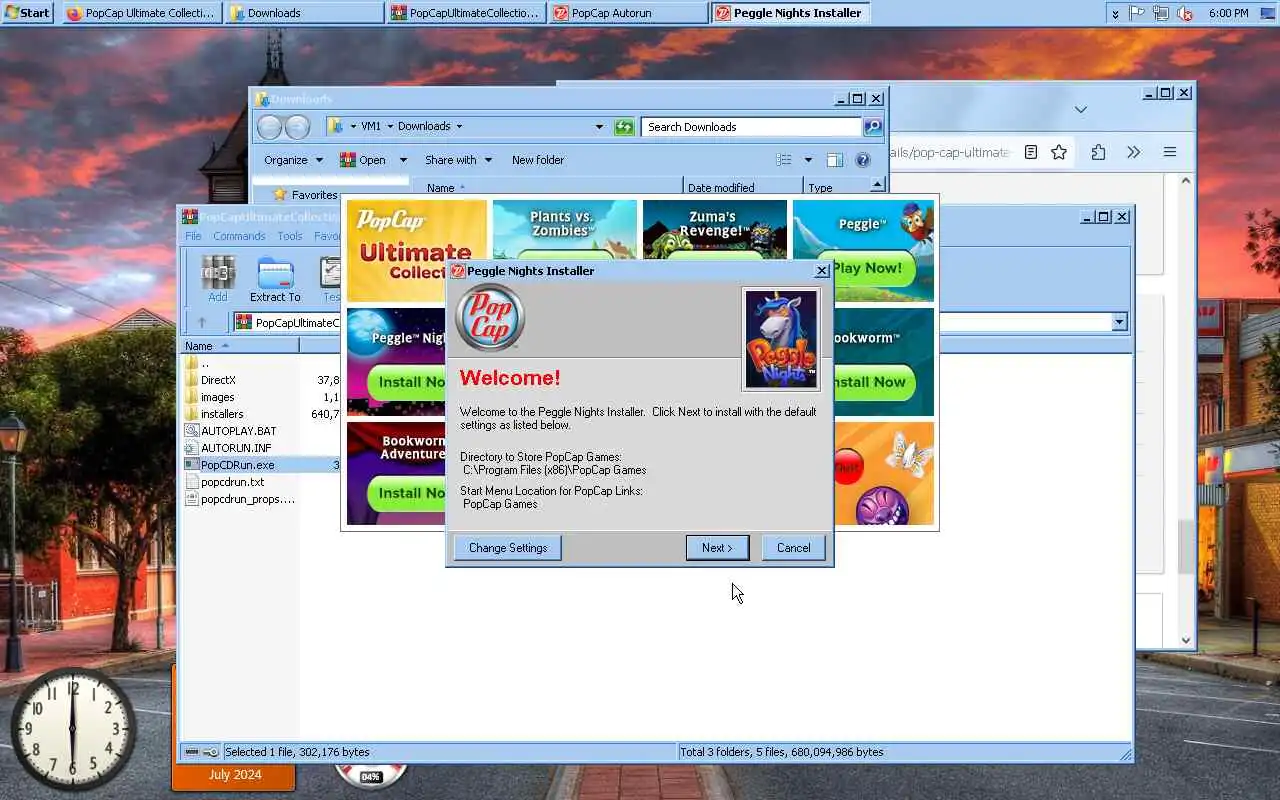Sort Downloads by the Date modified column

point(744,188)
